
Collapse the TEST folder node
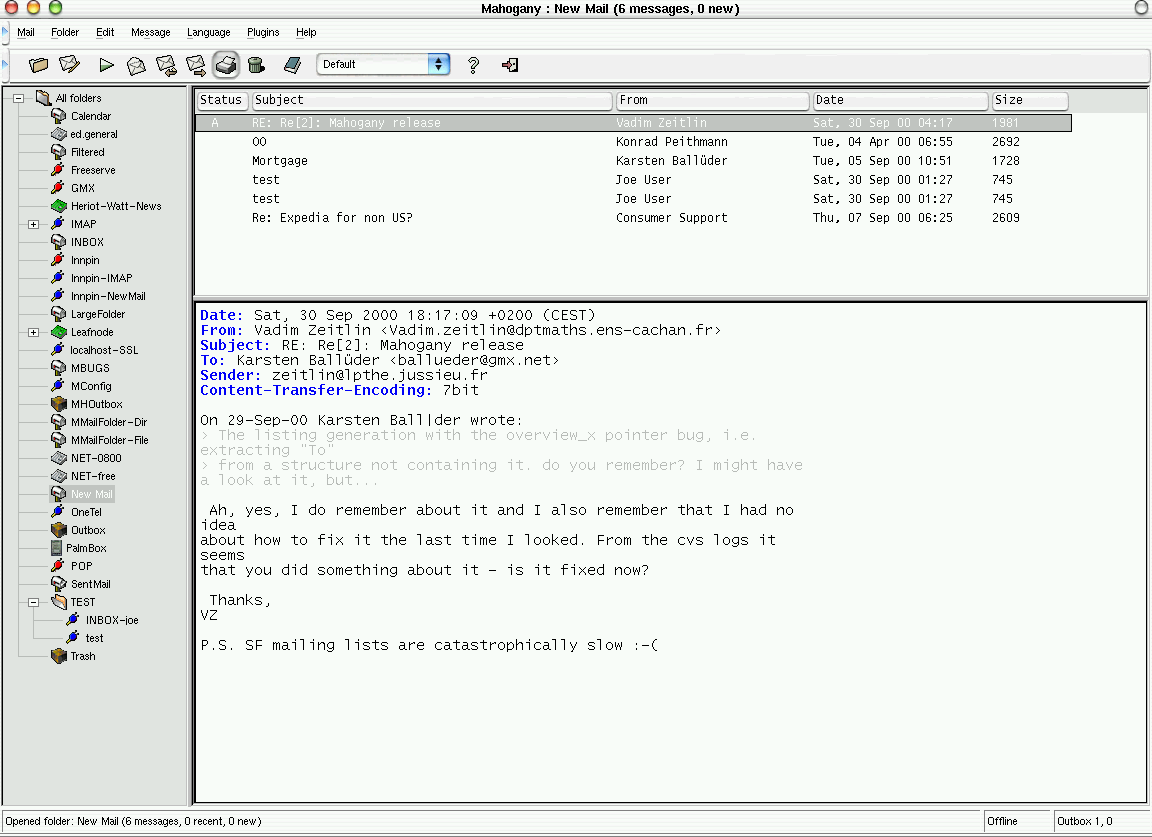33,602
